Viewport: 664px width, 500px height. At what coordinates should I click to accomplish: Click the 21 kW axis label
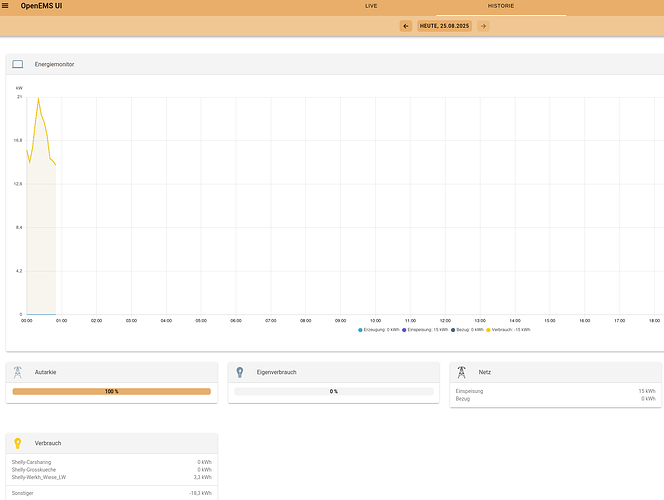[x=19, y=97]
